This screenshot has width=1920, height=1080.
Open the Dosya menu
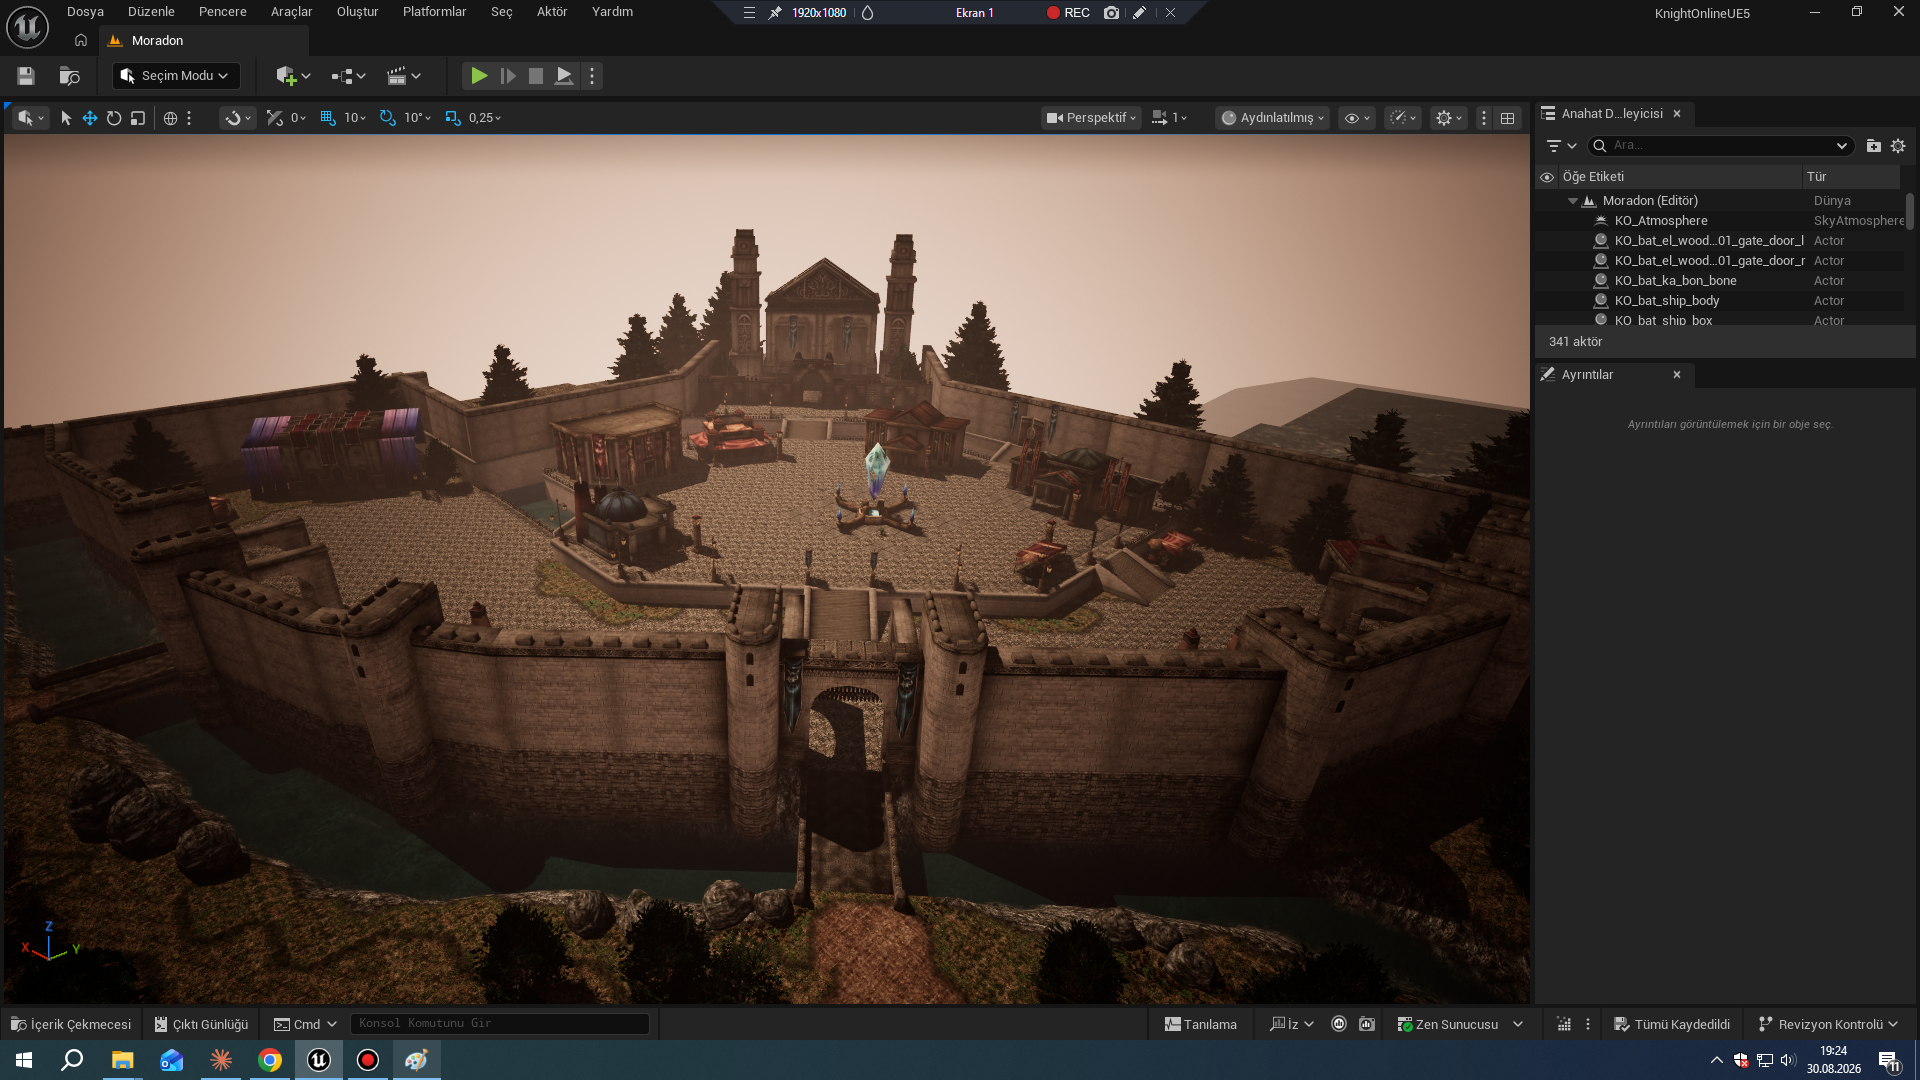[x=85, y=12]
